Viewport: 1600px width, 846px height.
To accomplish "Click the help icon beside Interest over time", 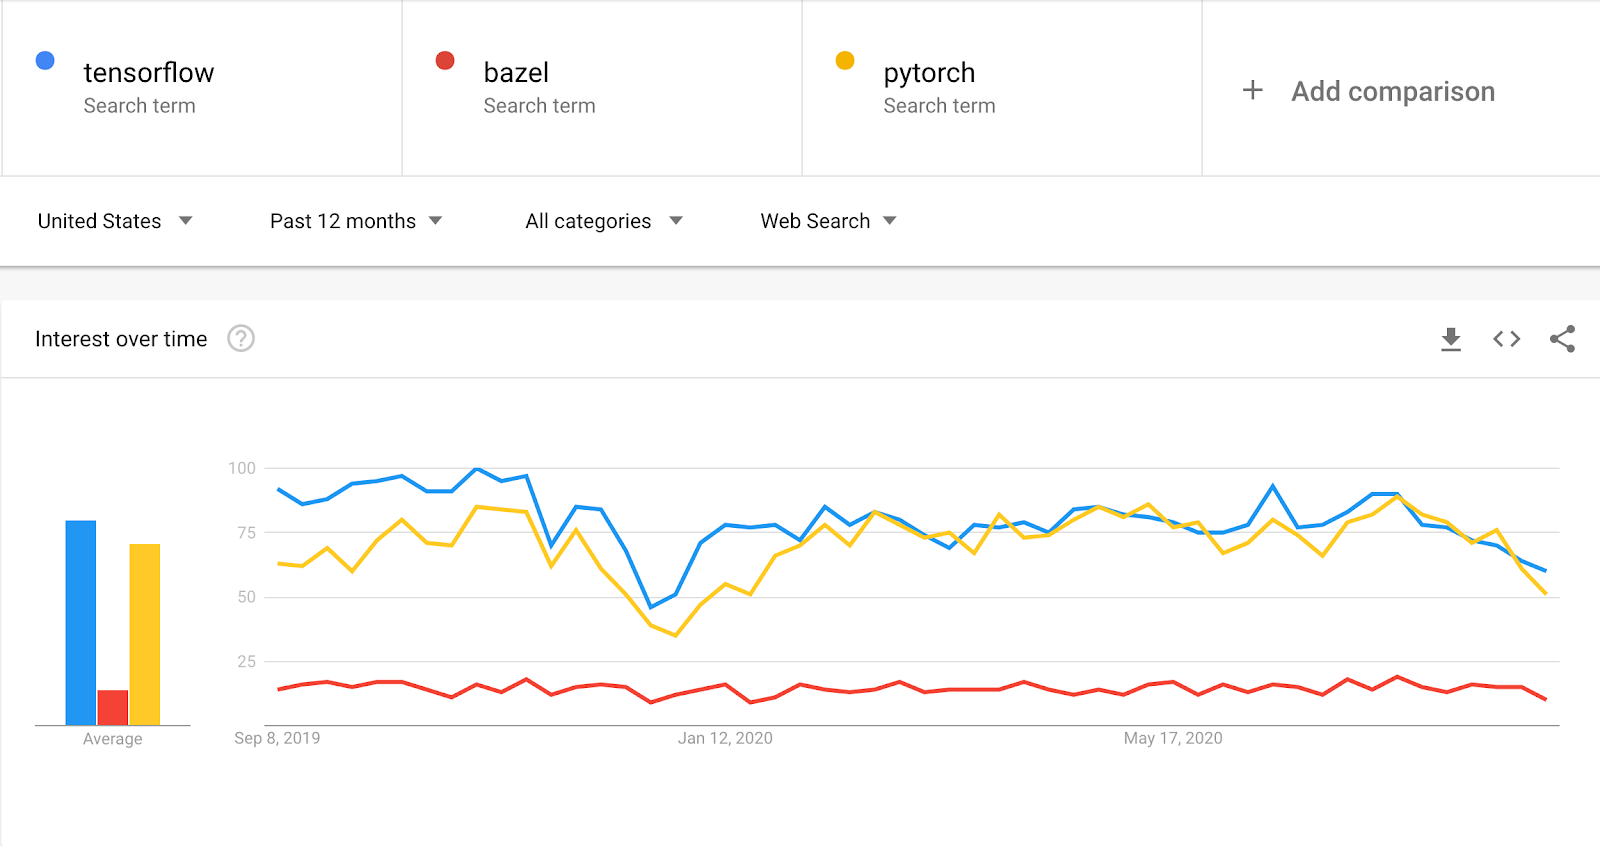I will 239,339.
